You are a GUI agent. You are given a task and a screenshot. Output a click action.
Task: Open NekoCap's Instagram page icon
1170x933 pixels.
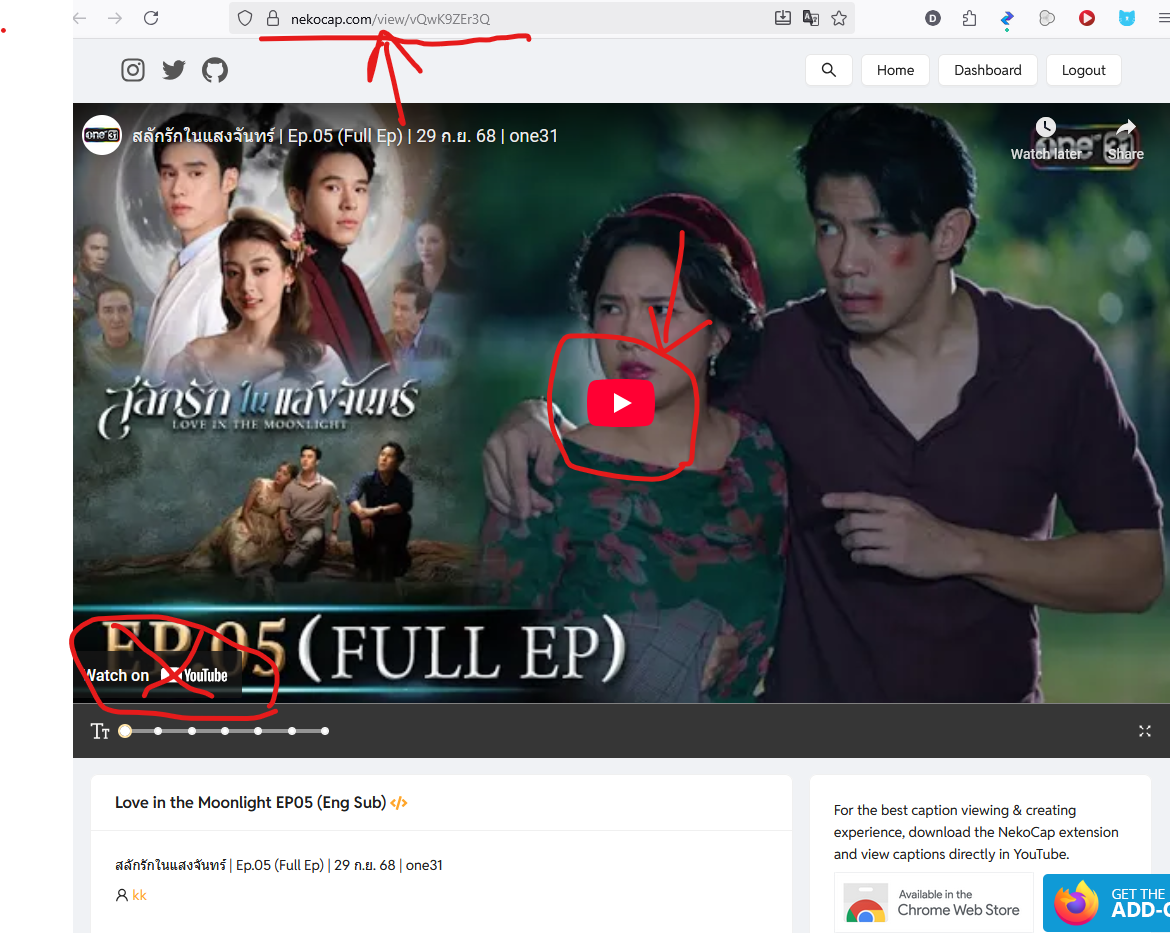click(133, 70)
